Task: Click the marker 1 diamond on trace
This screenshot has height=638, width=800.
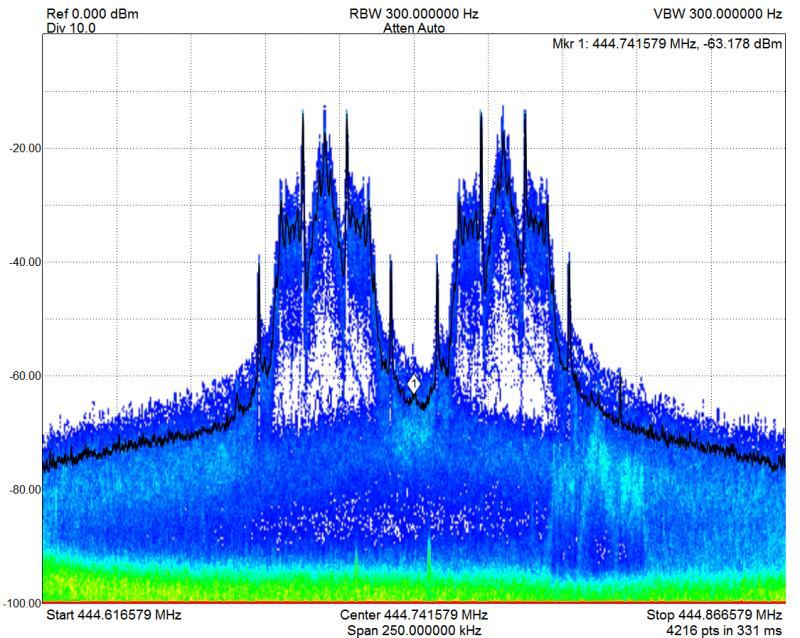Action: 413,383
